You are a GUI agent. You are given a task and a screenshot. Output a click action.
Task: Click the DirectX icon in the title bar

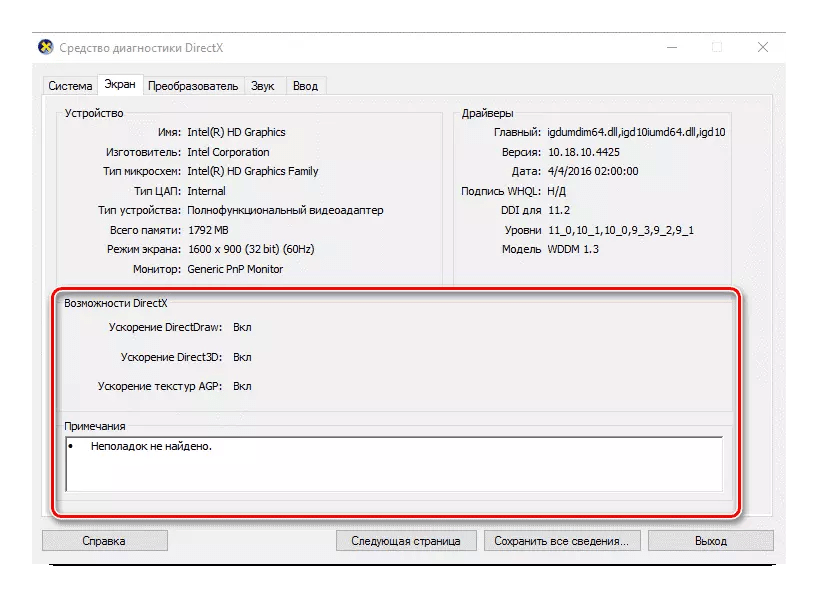[x=45, y=47]
